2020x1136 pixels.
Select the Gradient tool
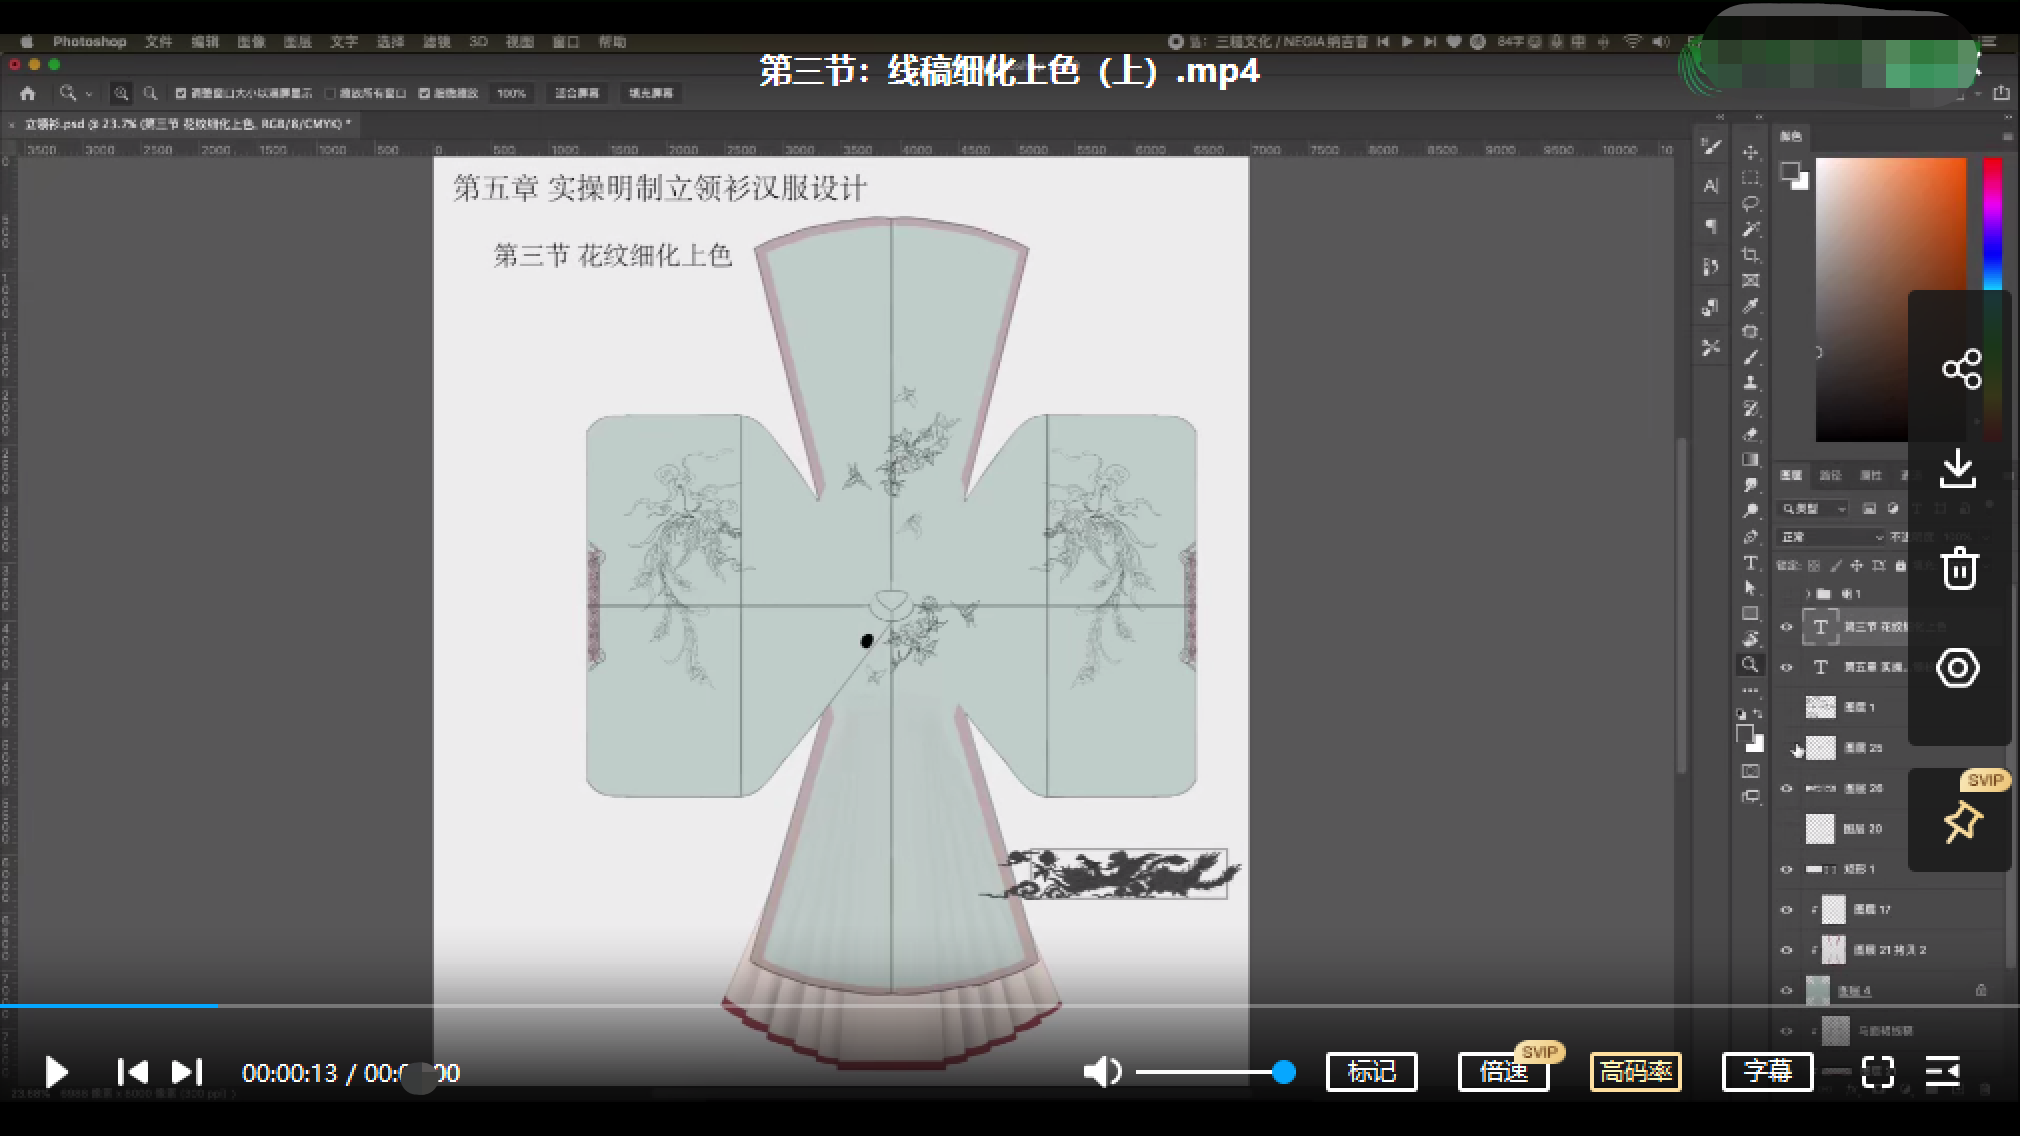click(x=1750, y=460)
